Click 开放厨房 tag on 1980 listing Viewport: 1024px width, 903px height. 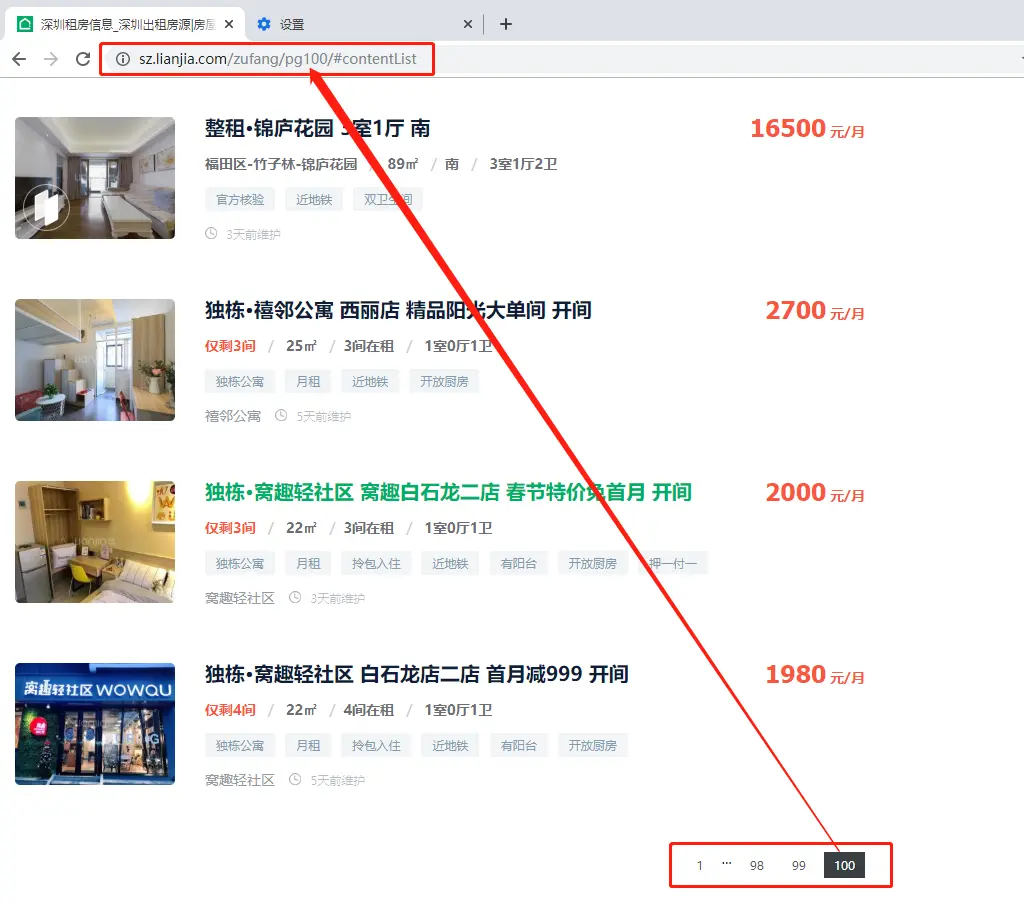592,746
